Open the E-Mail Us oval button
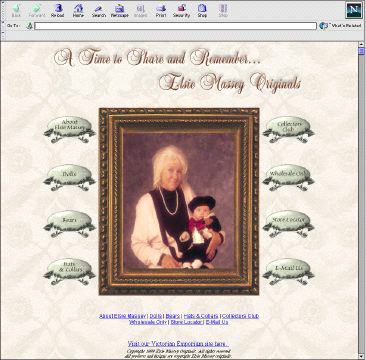 tap(288, 271)
